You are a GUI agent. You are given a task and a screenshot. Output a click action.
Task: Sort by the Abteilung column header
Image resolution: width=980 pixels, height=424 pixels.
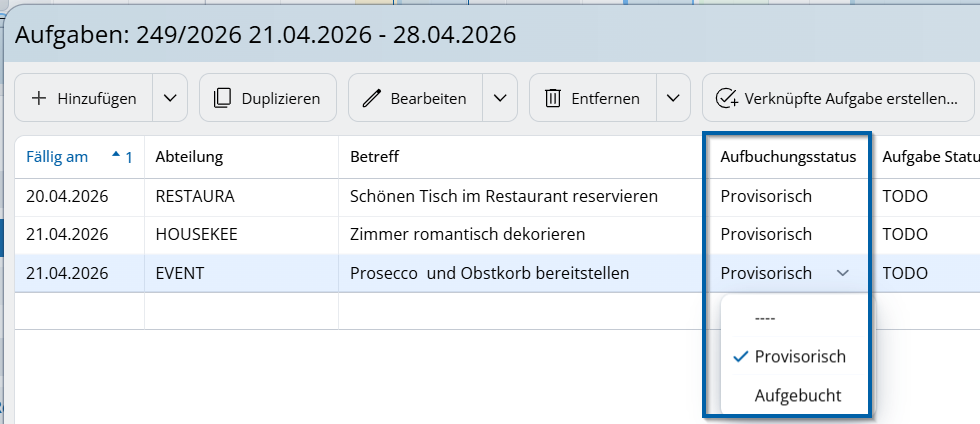(x=189, y=157)
